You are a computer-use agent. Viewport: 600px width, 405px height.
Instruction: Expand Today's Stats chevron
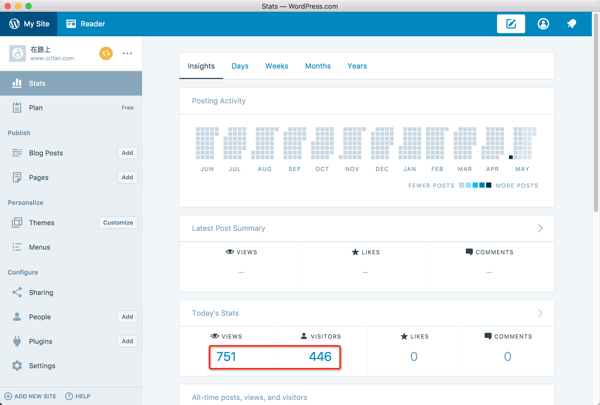(x=540, y=313)
